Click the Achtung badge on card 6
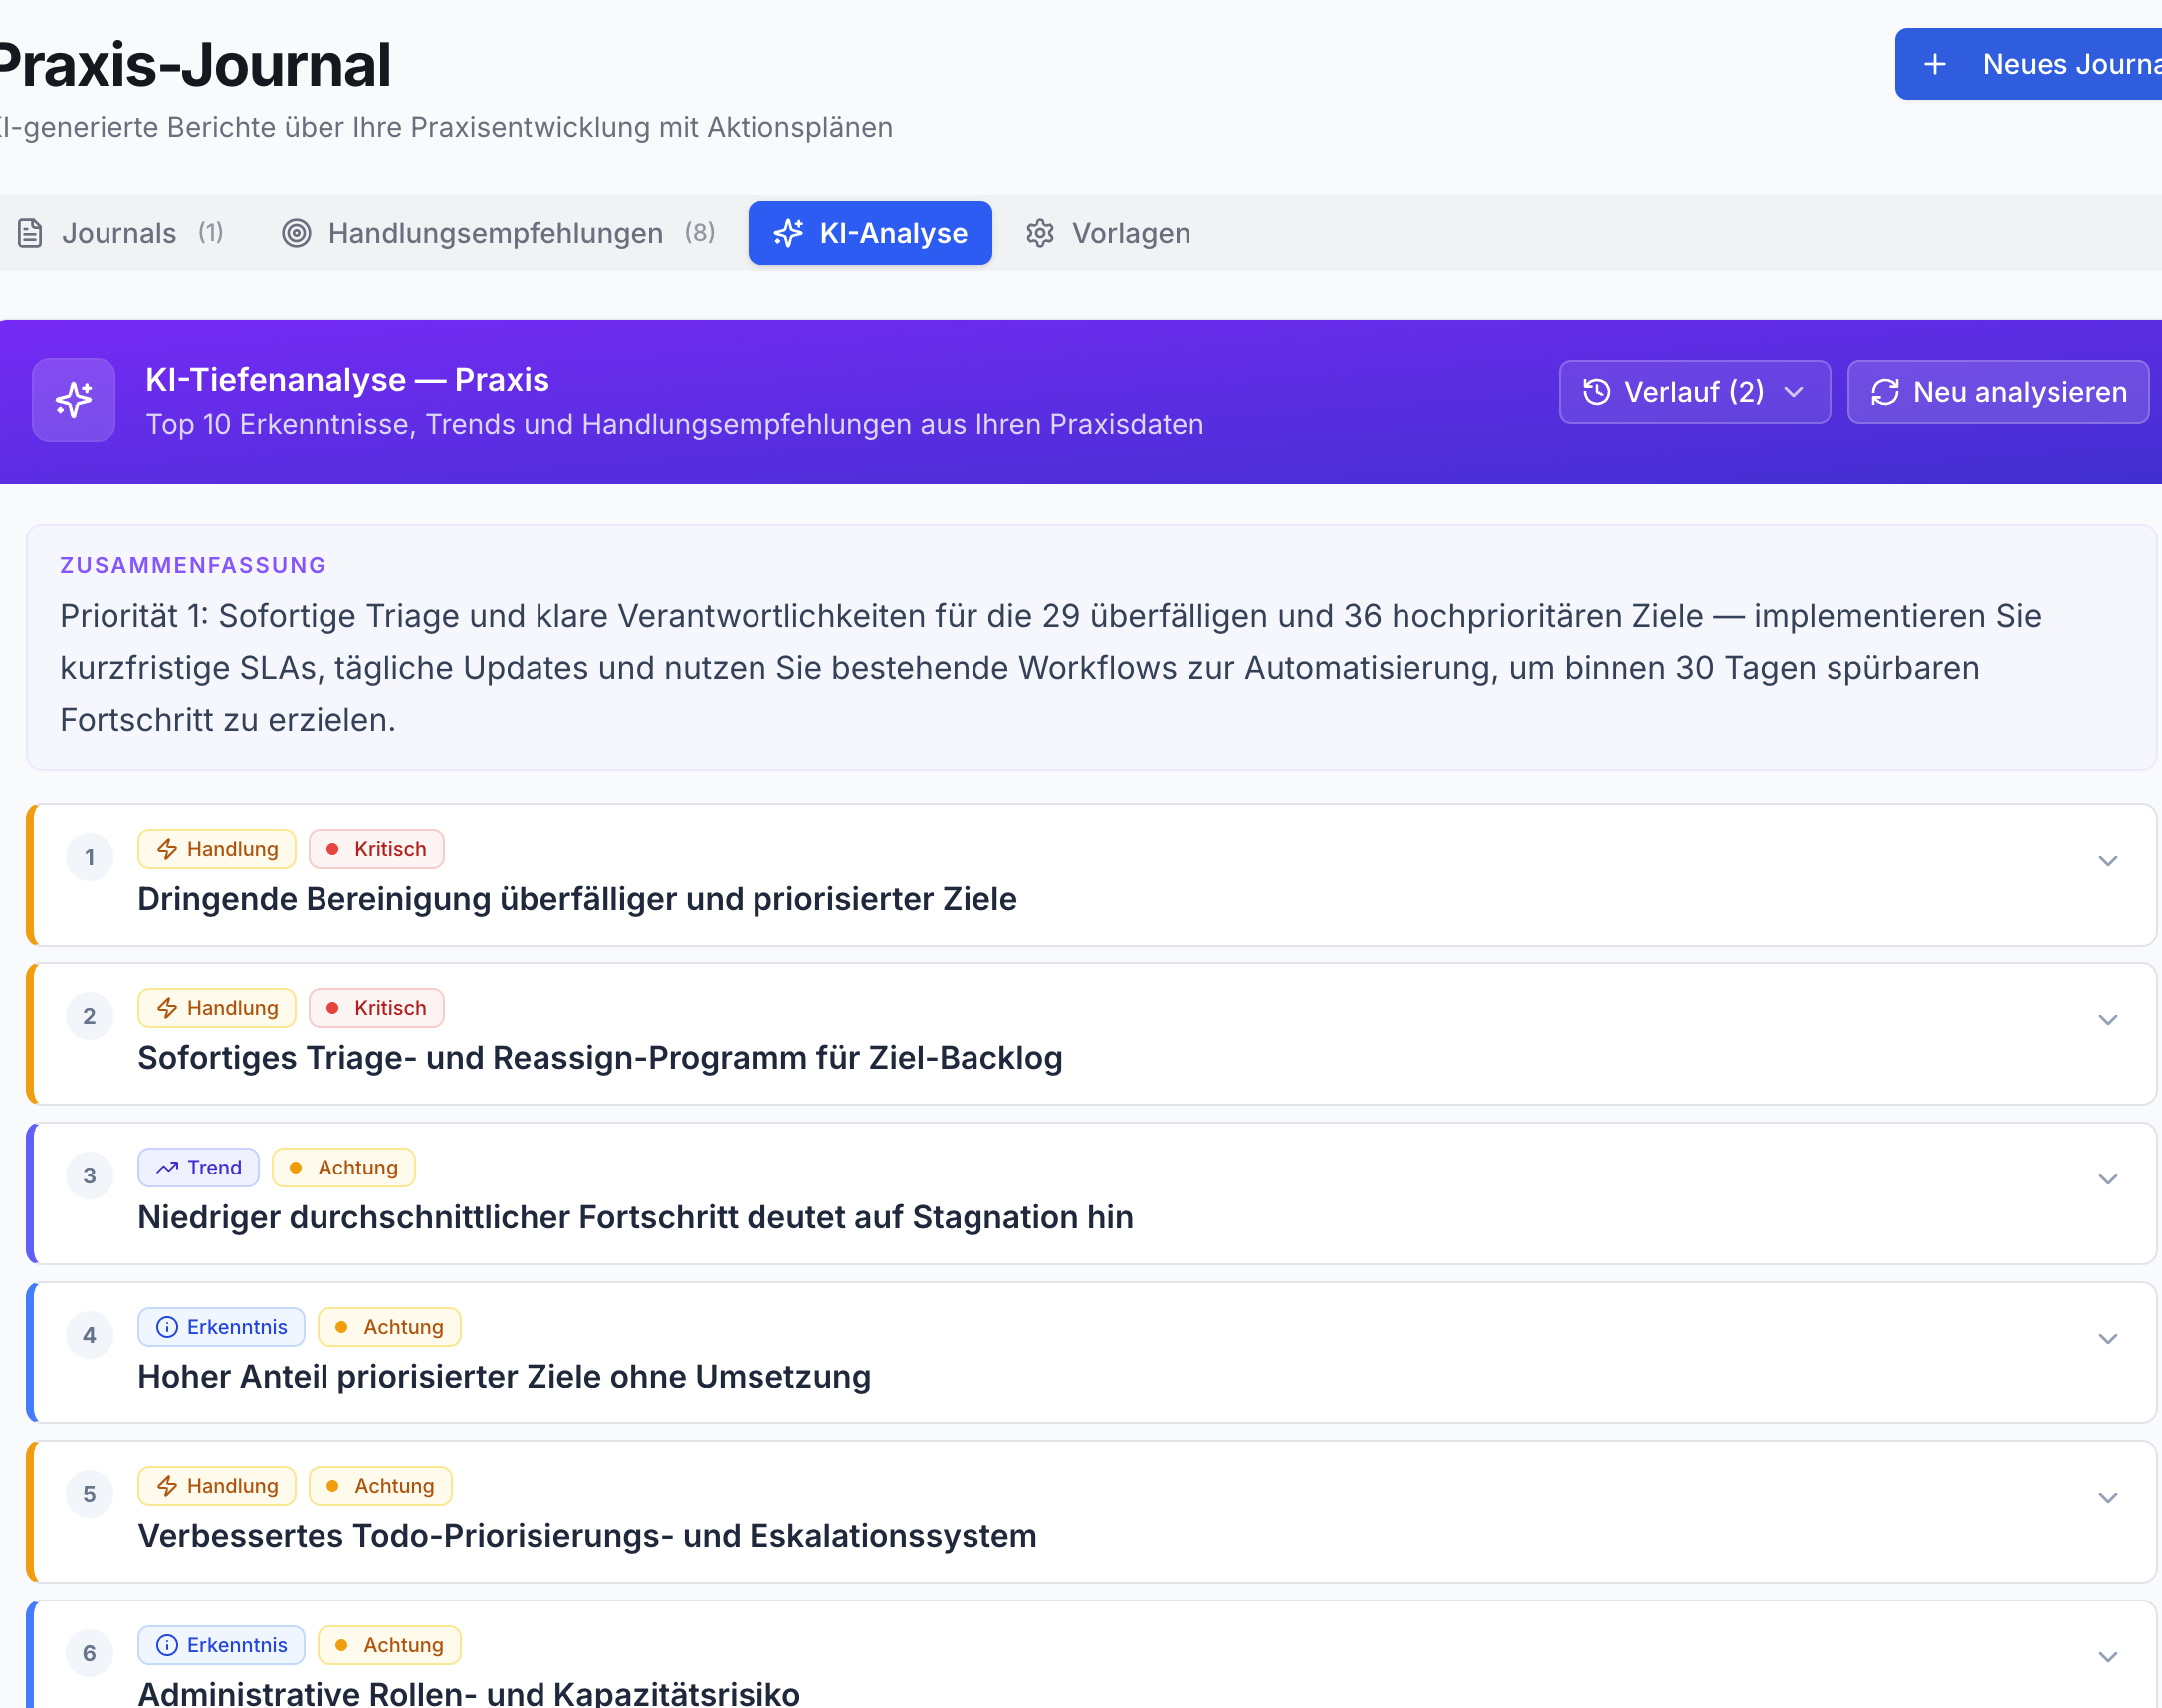Image resolution: width=2162 pixels, height=1708 pixels. [x=389, y=1645]
